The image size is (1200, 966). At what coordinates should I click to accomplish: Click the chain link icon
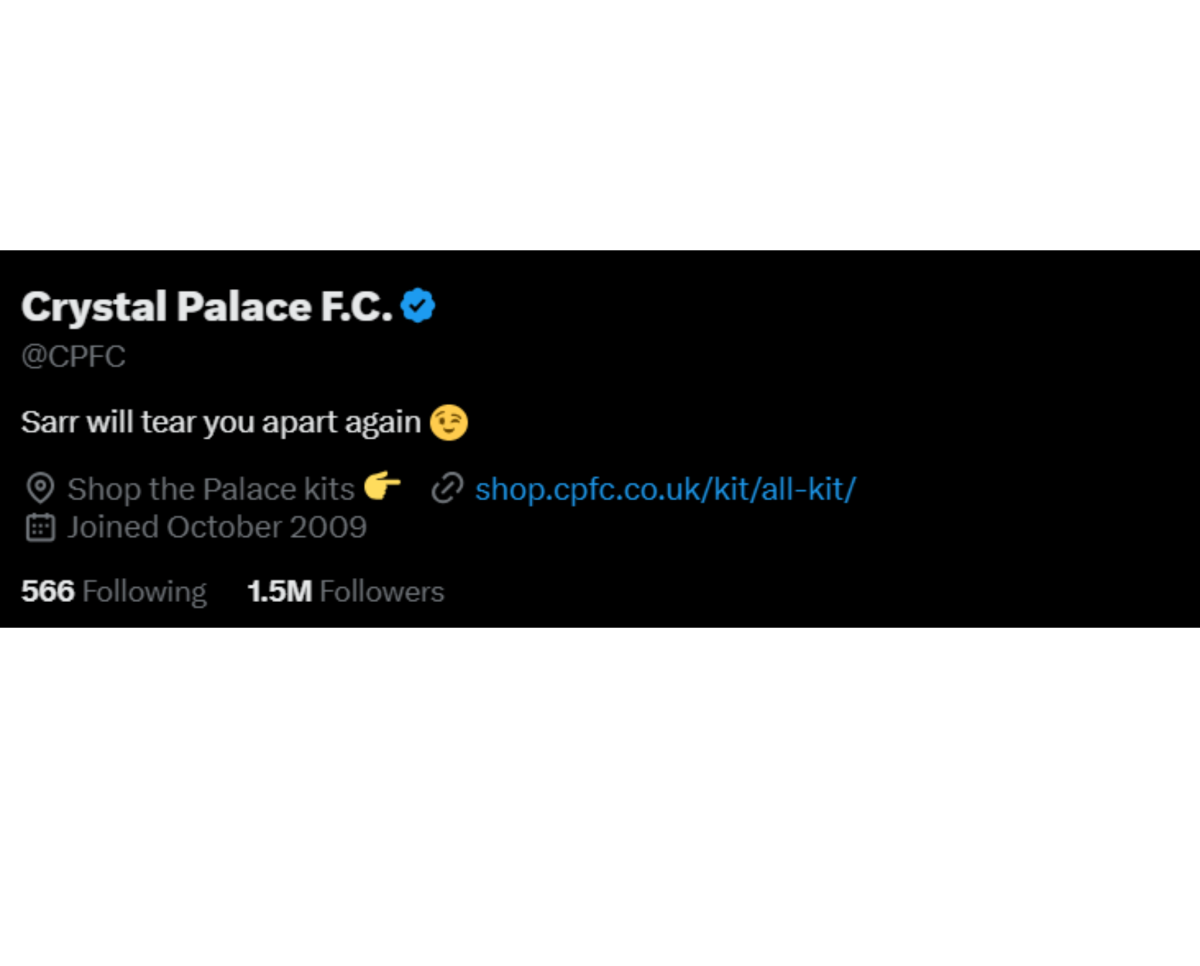click(x=447, y=489)
